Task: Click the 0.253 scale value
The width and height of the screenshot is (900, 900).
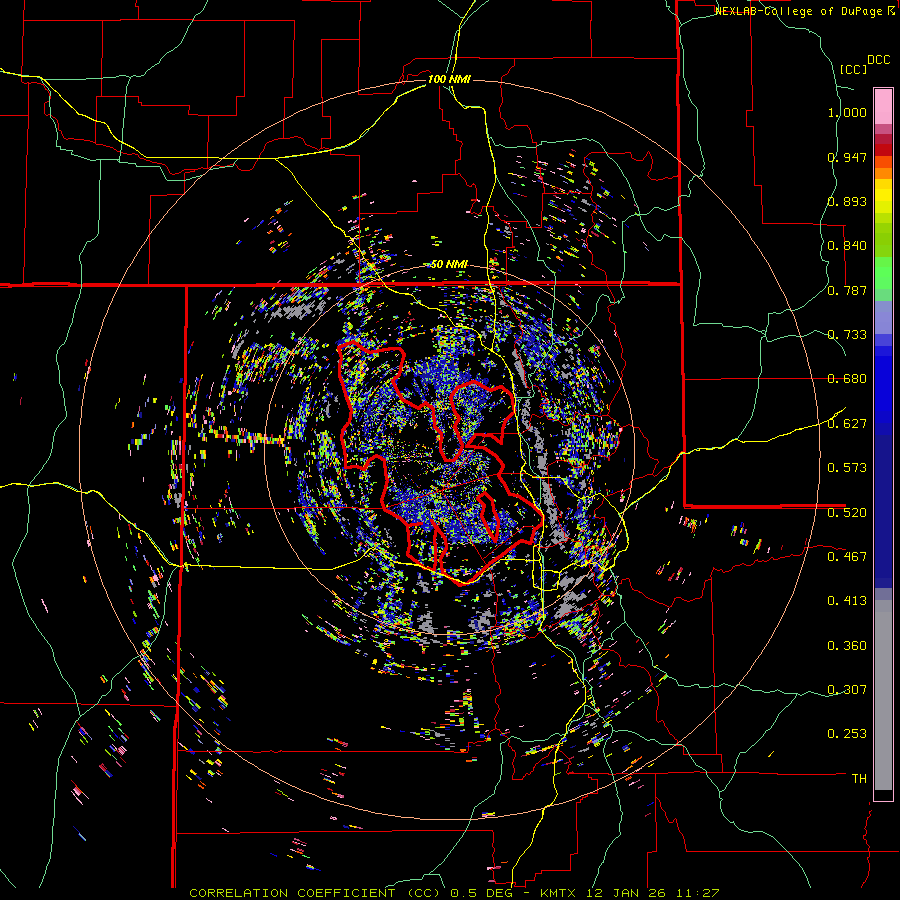Action: coord(847,734)
